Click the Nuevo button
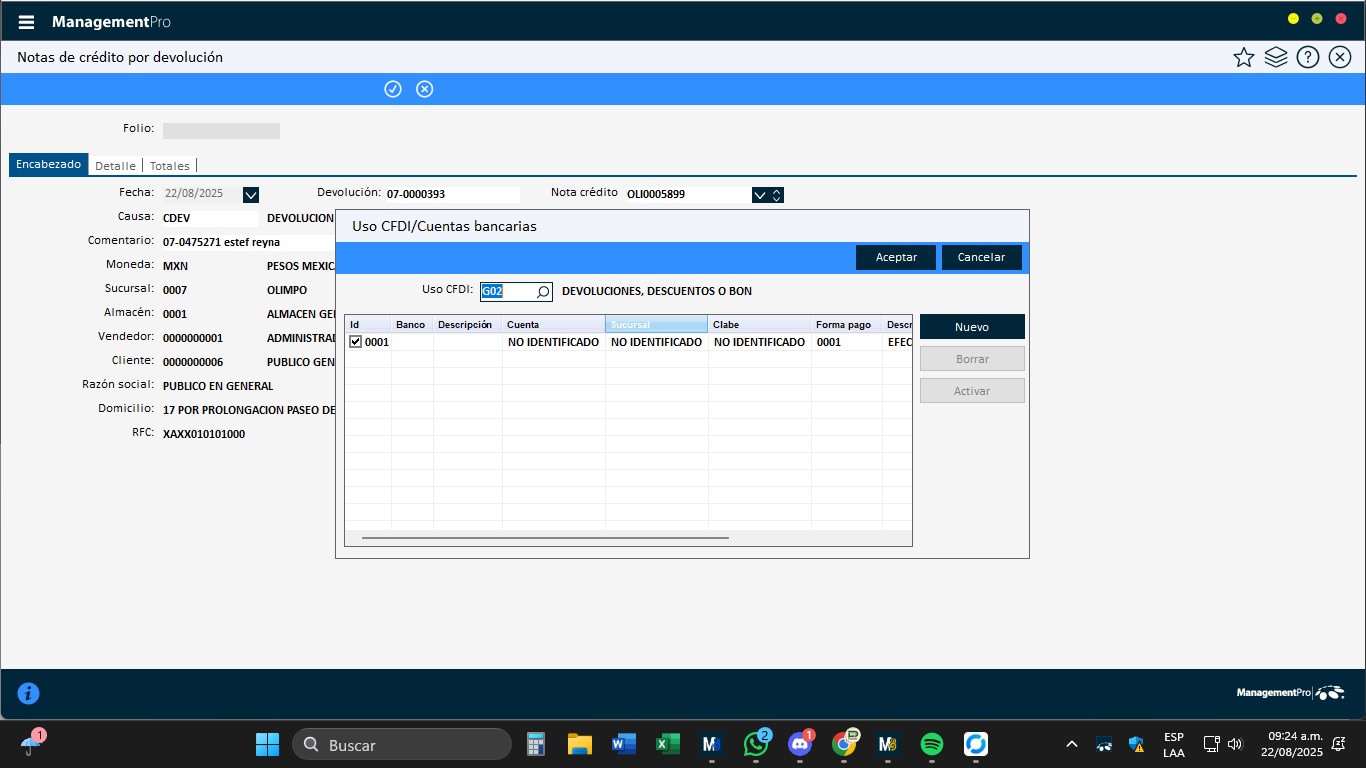Image resolution: width=1366 pixels, height=768 pixels. point(972,327)
